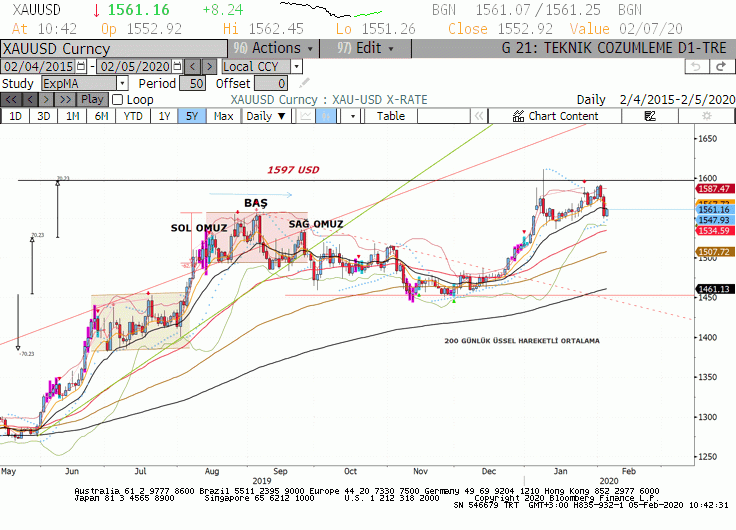Open the Edit menu
736x530 pixels.
click(365, 48)
